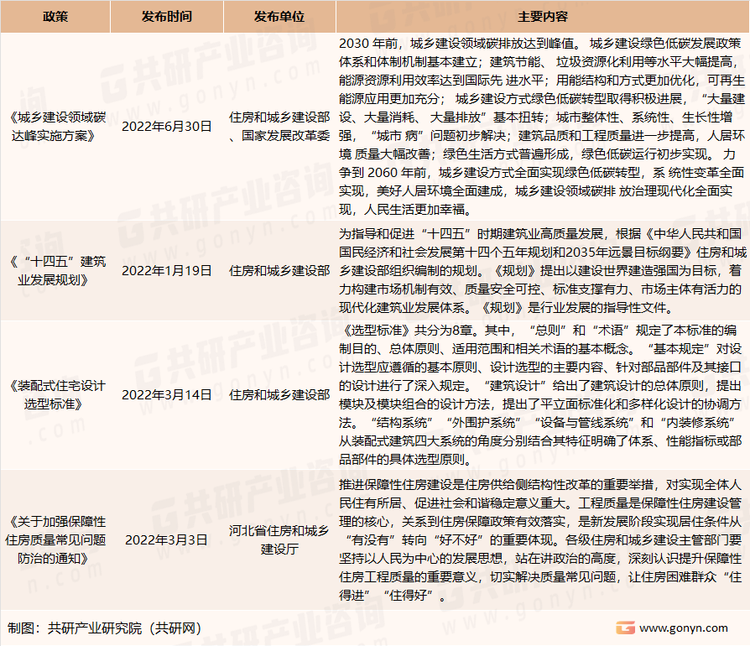Click the 发布单位 column header
This screenshot has height=646, width=750.
(279, 17)
